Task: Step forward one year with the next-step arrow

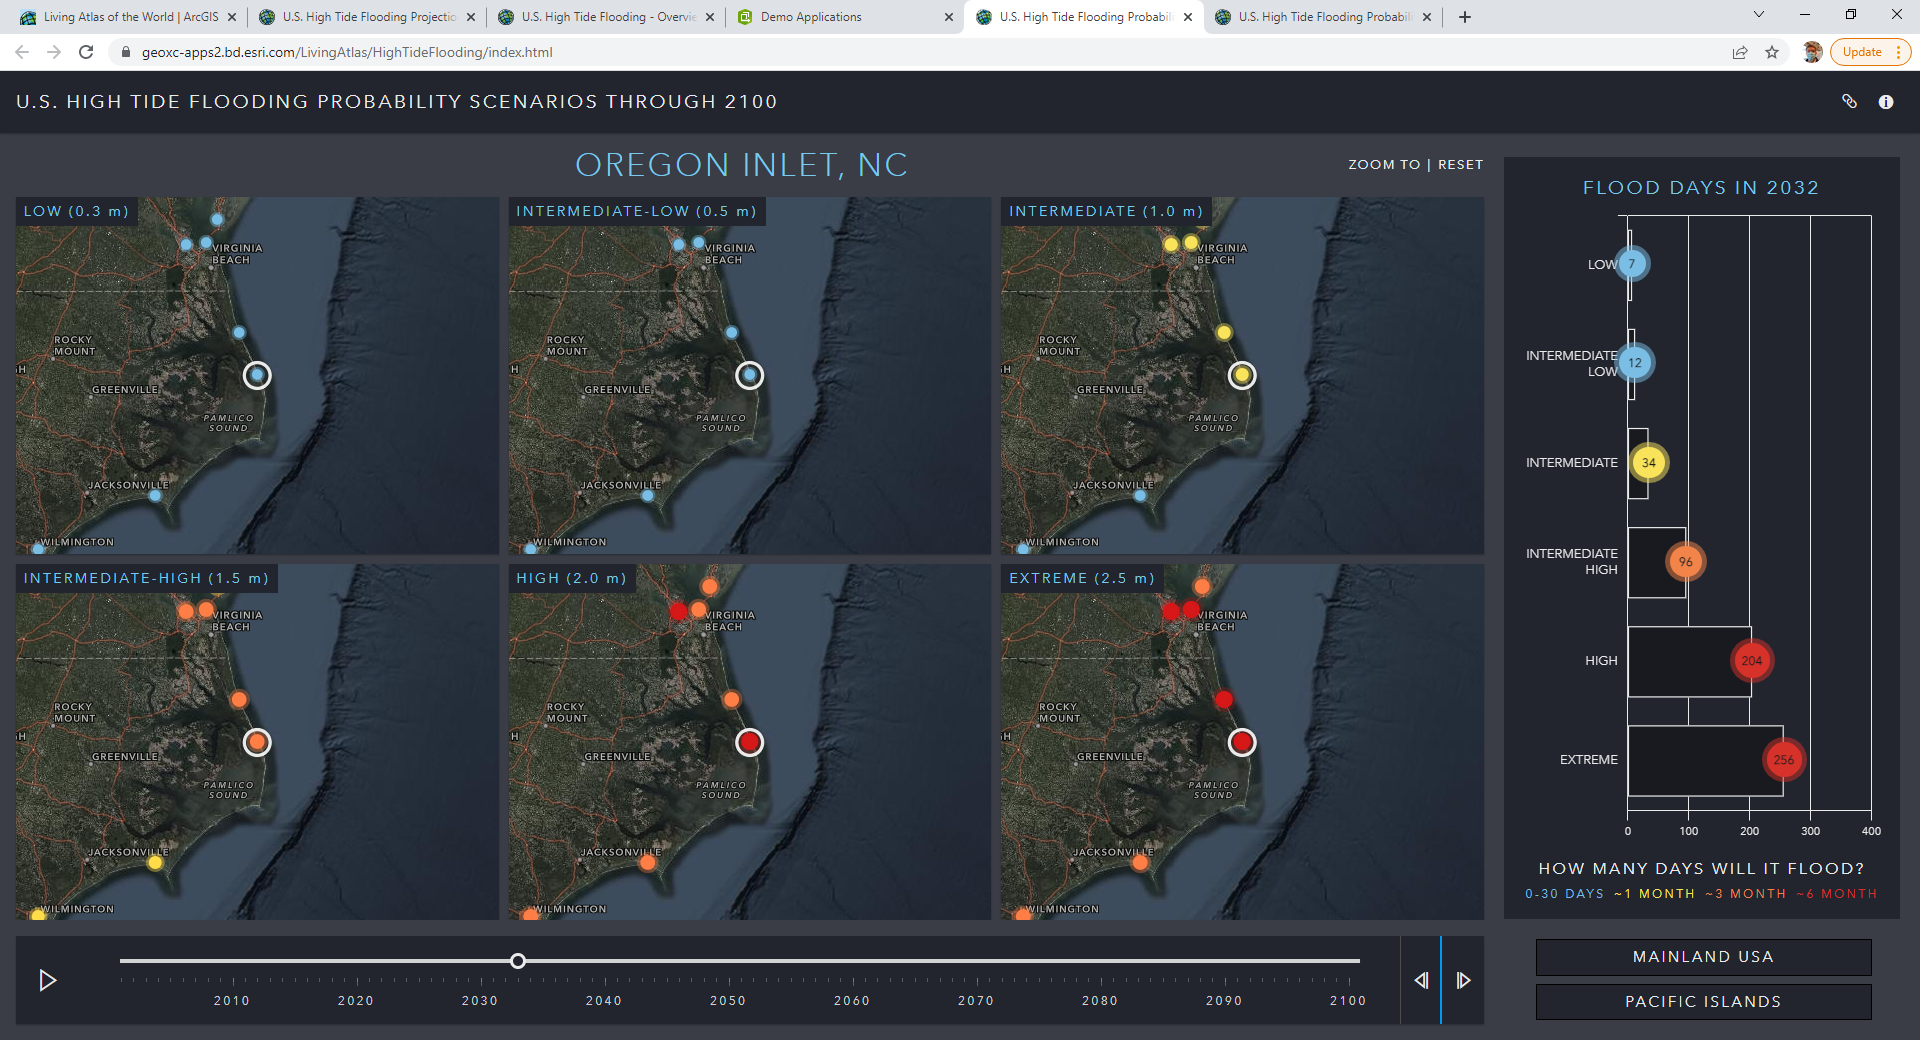Action: coord(1464,981)
